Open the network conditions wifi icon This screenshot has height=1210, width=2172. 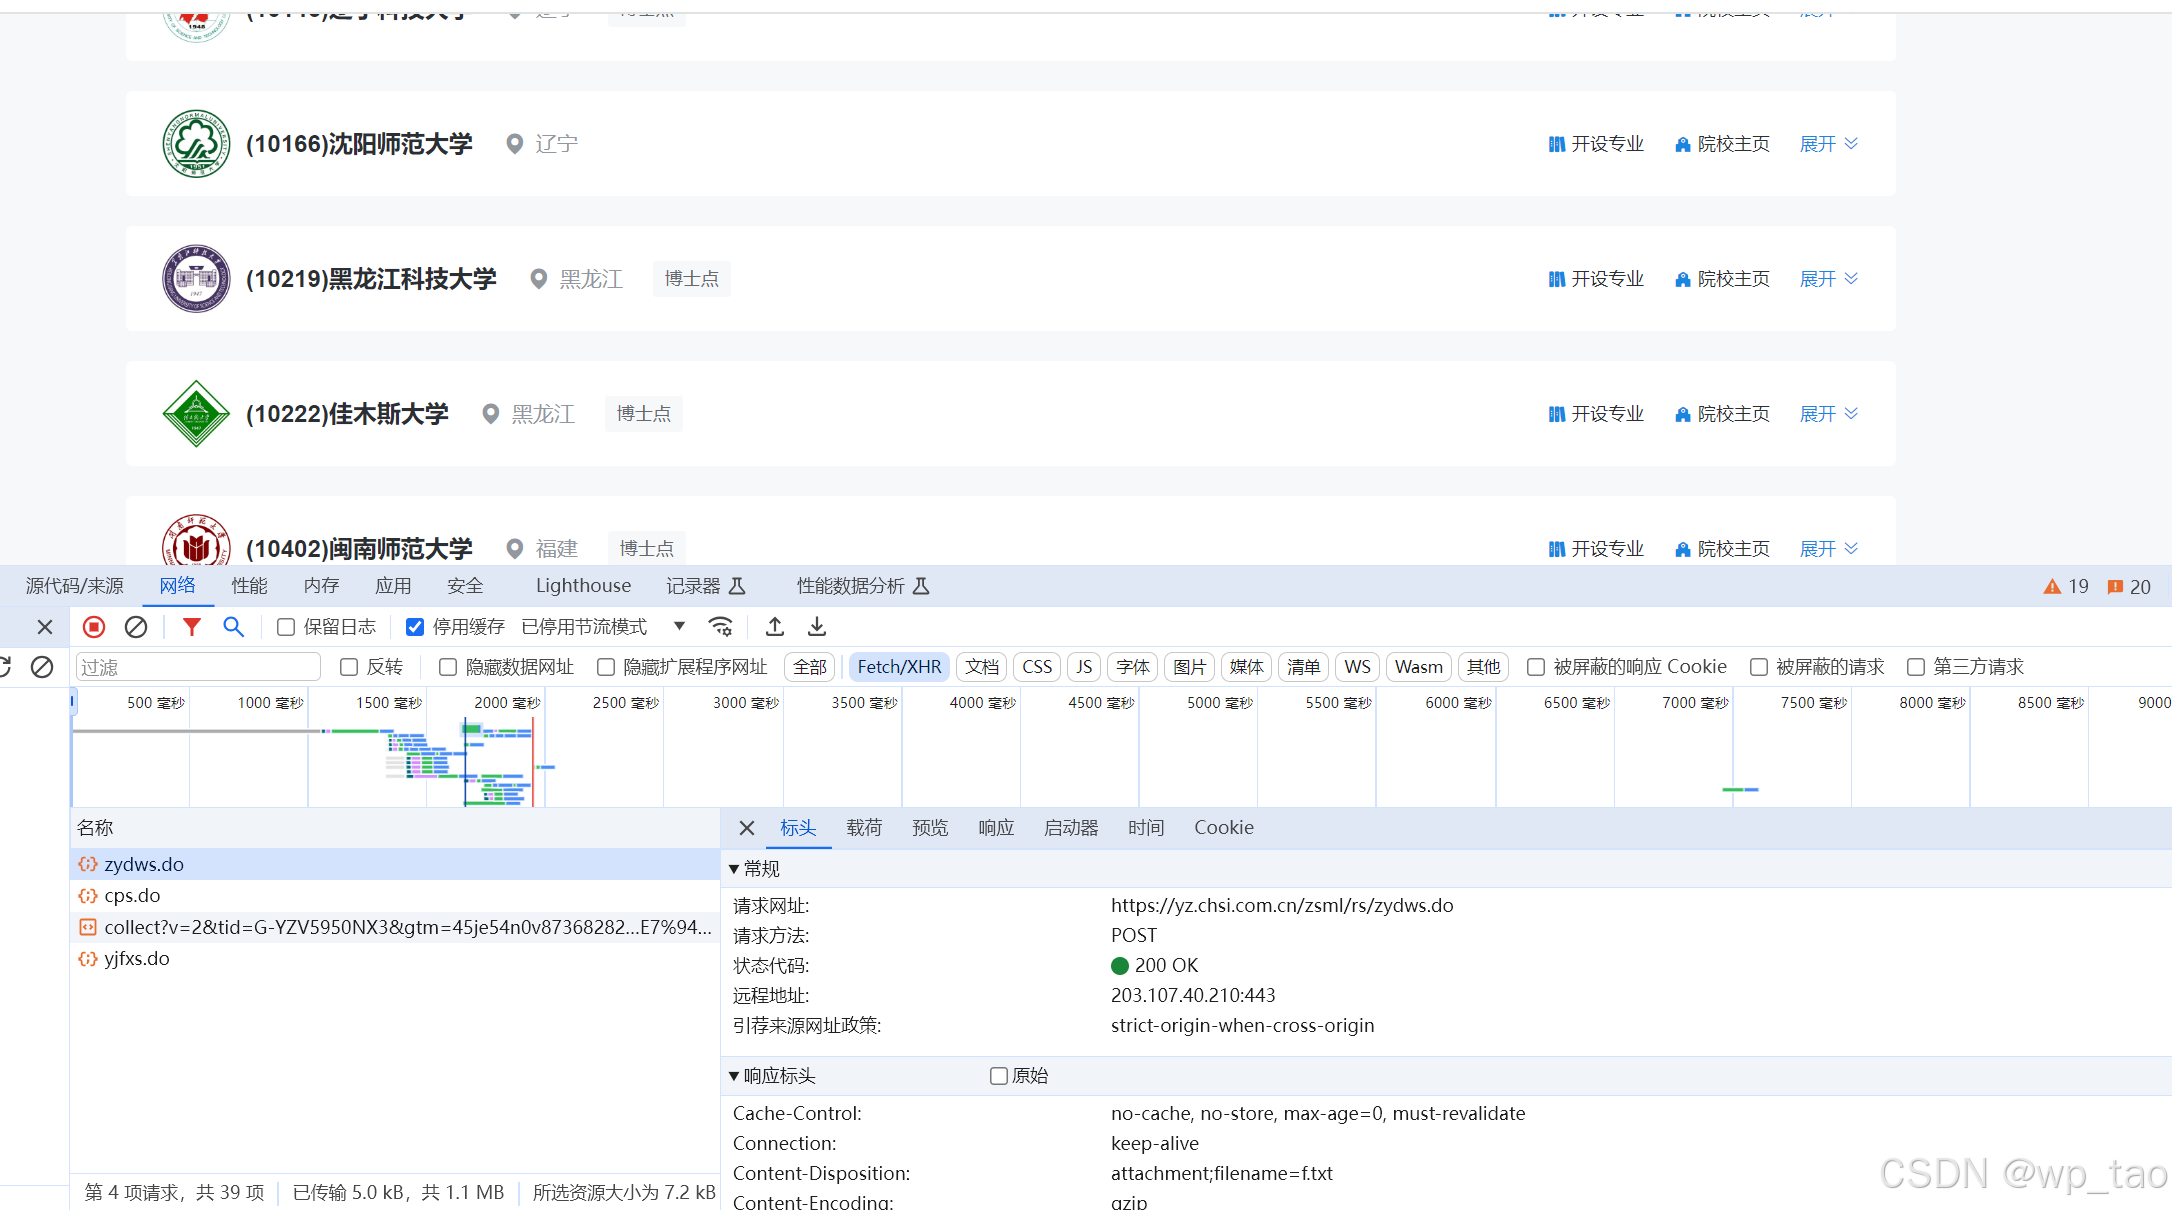(x=720, y=627)
